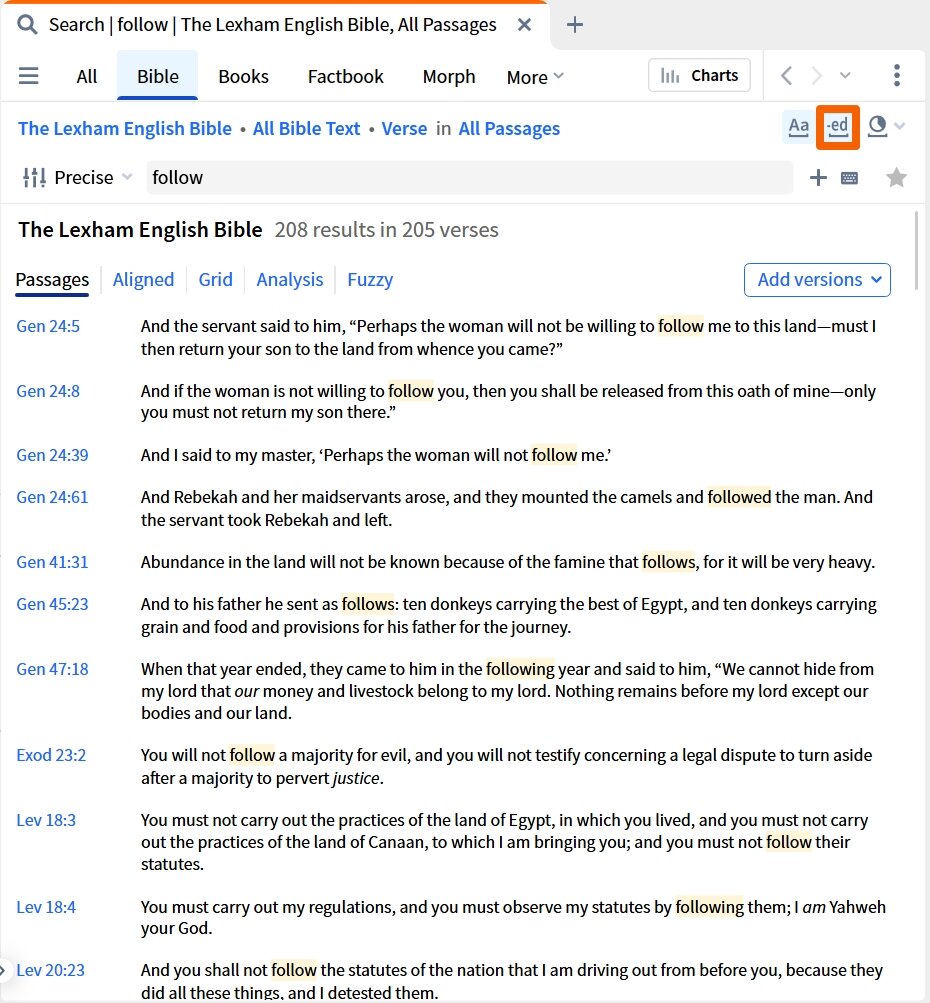Viewport: 930px width, 1003px height.
Task: Switch to the All search tab
Action: [x=86, y=77]
